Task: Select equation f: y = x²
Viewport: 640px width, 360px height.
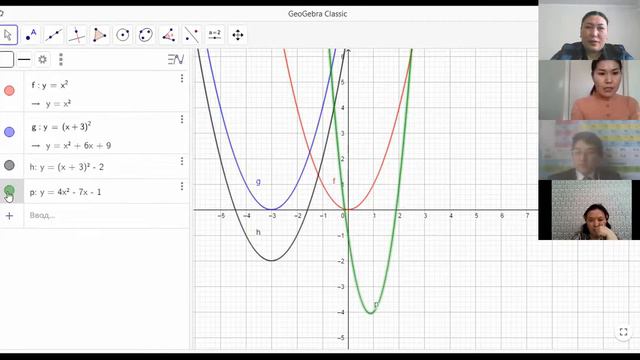Action: pyautogui.click(x=50, y=85)
